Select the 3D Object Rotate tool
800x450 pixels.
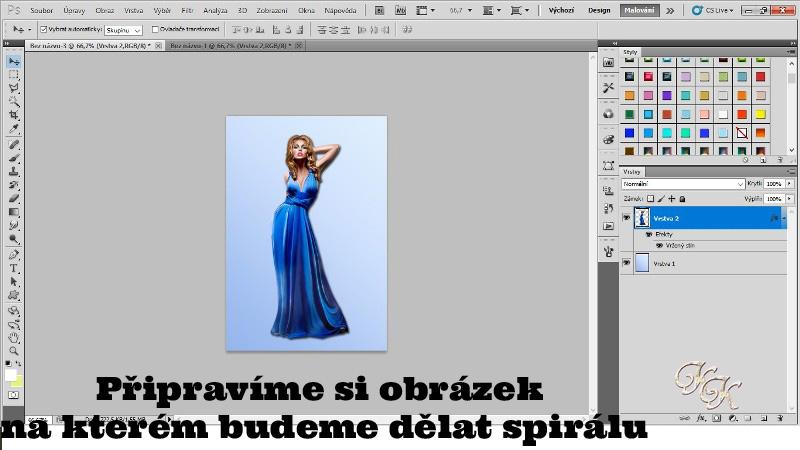[x=14, y=311]
